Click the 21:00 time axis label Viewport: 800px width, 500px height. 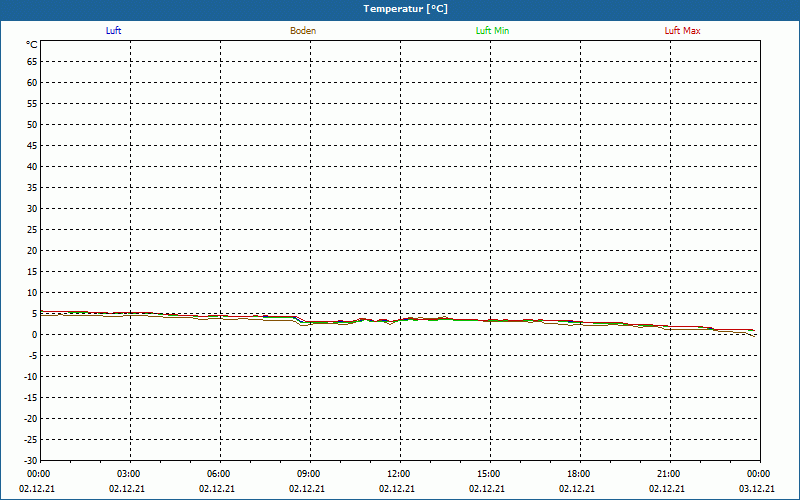[668, 474]
